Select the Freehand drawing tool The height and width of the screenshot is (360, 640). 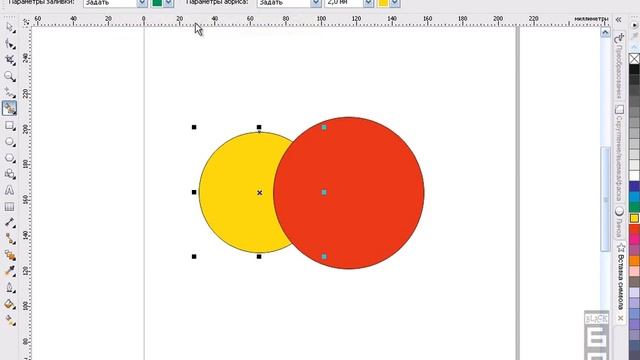[x=10, y=93]
